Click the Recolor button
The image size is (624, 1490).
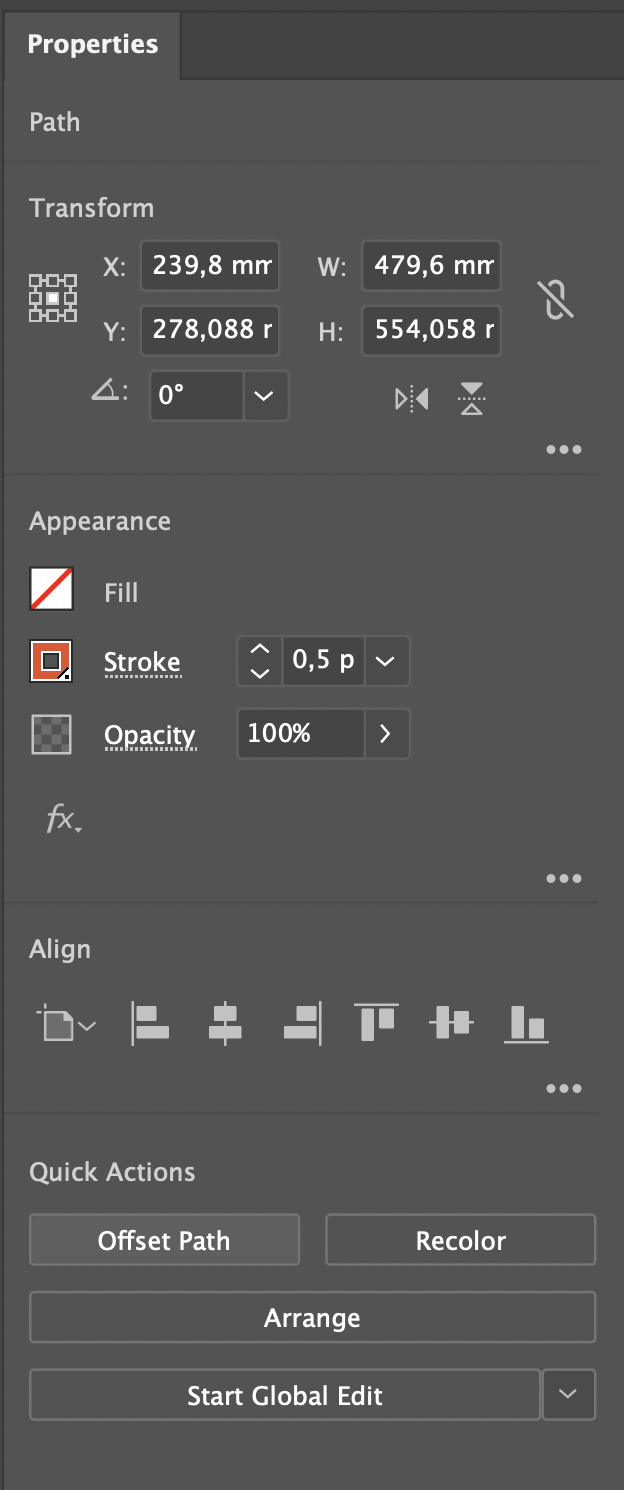(460, 1241)
